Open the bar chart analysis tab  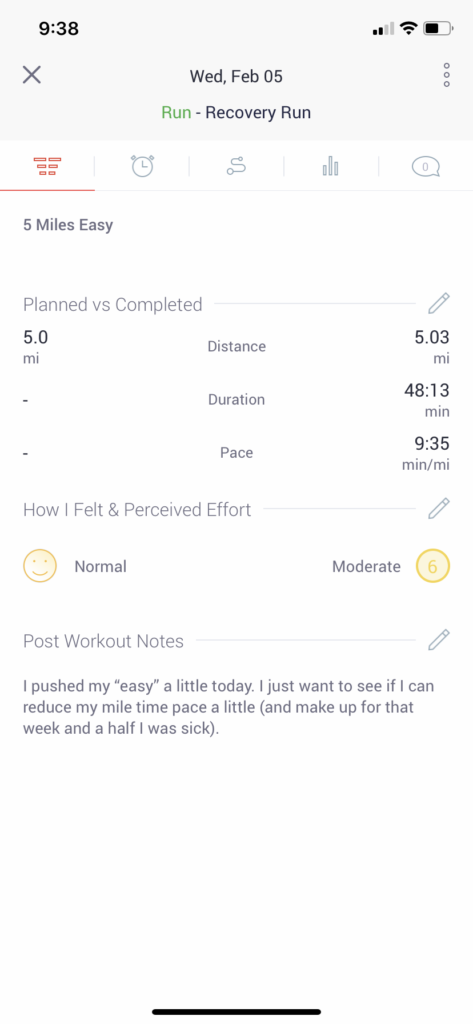point(331,166)
